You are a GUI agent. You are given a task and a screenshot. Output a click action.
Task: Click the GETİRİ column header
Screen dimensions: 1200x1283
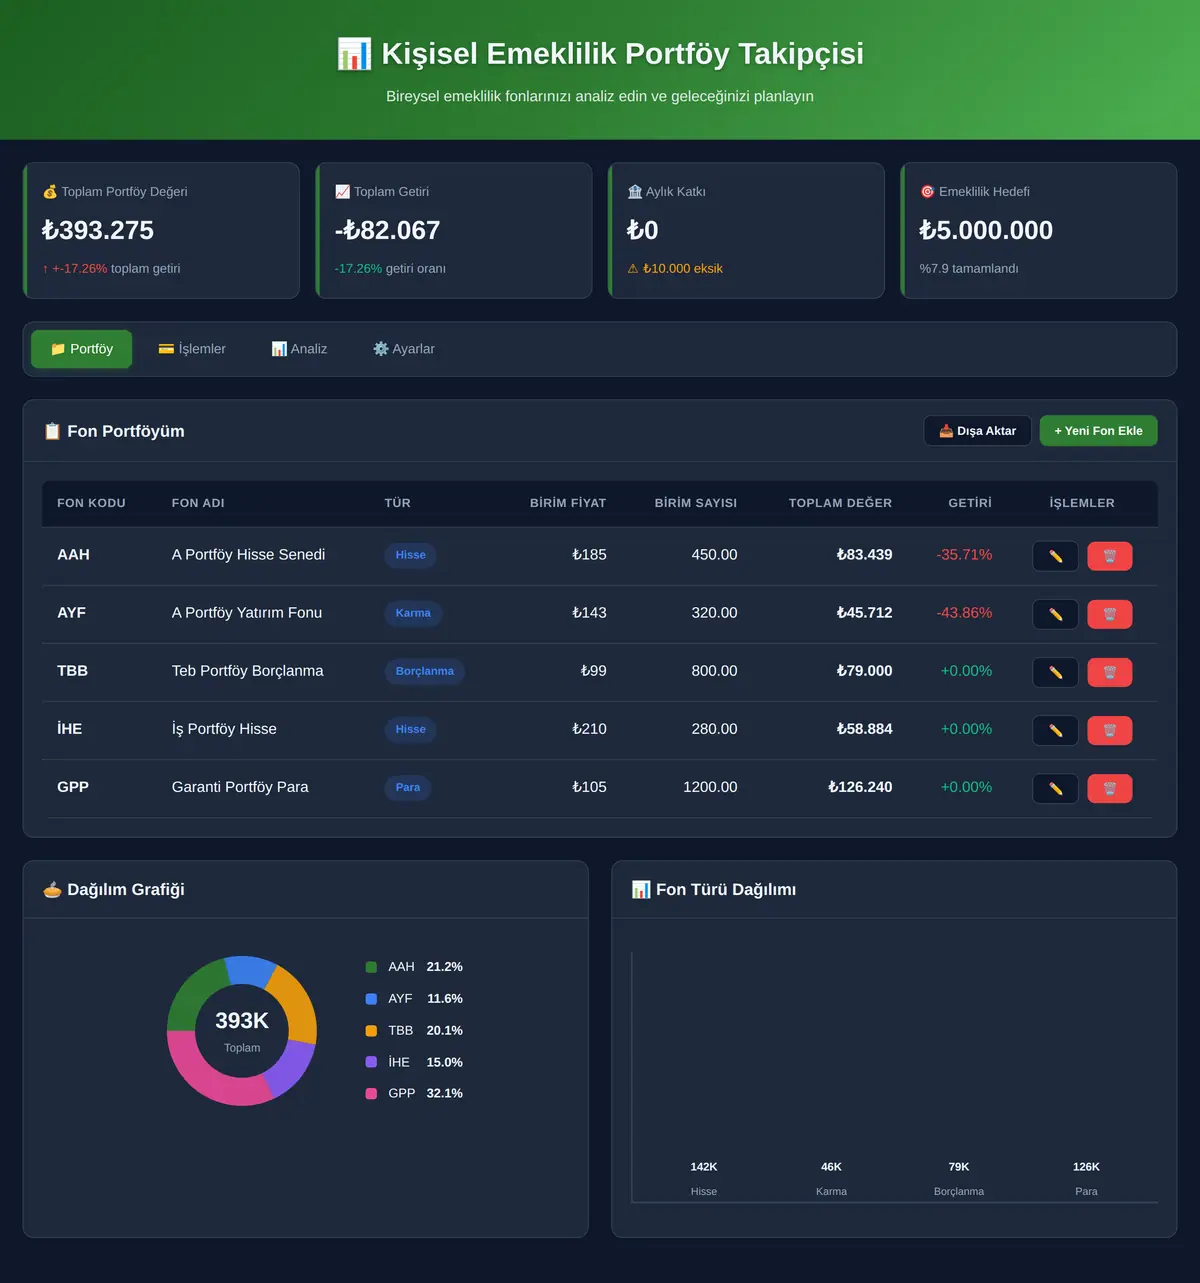coord(970,503)
